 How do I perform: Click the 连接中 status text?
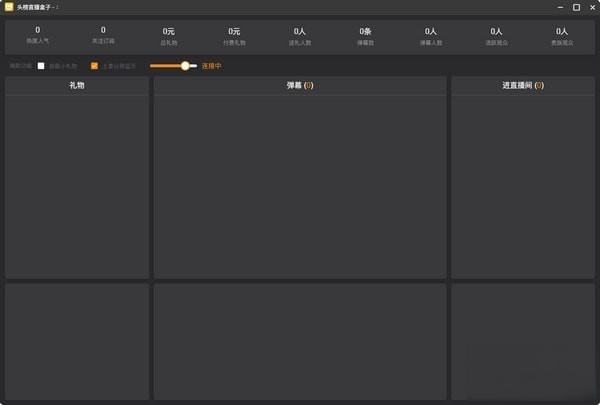(211, 66)
